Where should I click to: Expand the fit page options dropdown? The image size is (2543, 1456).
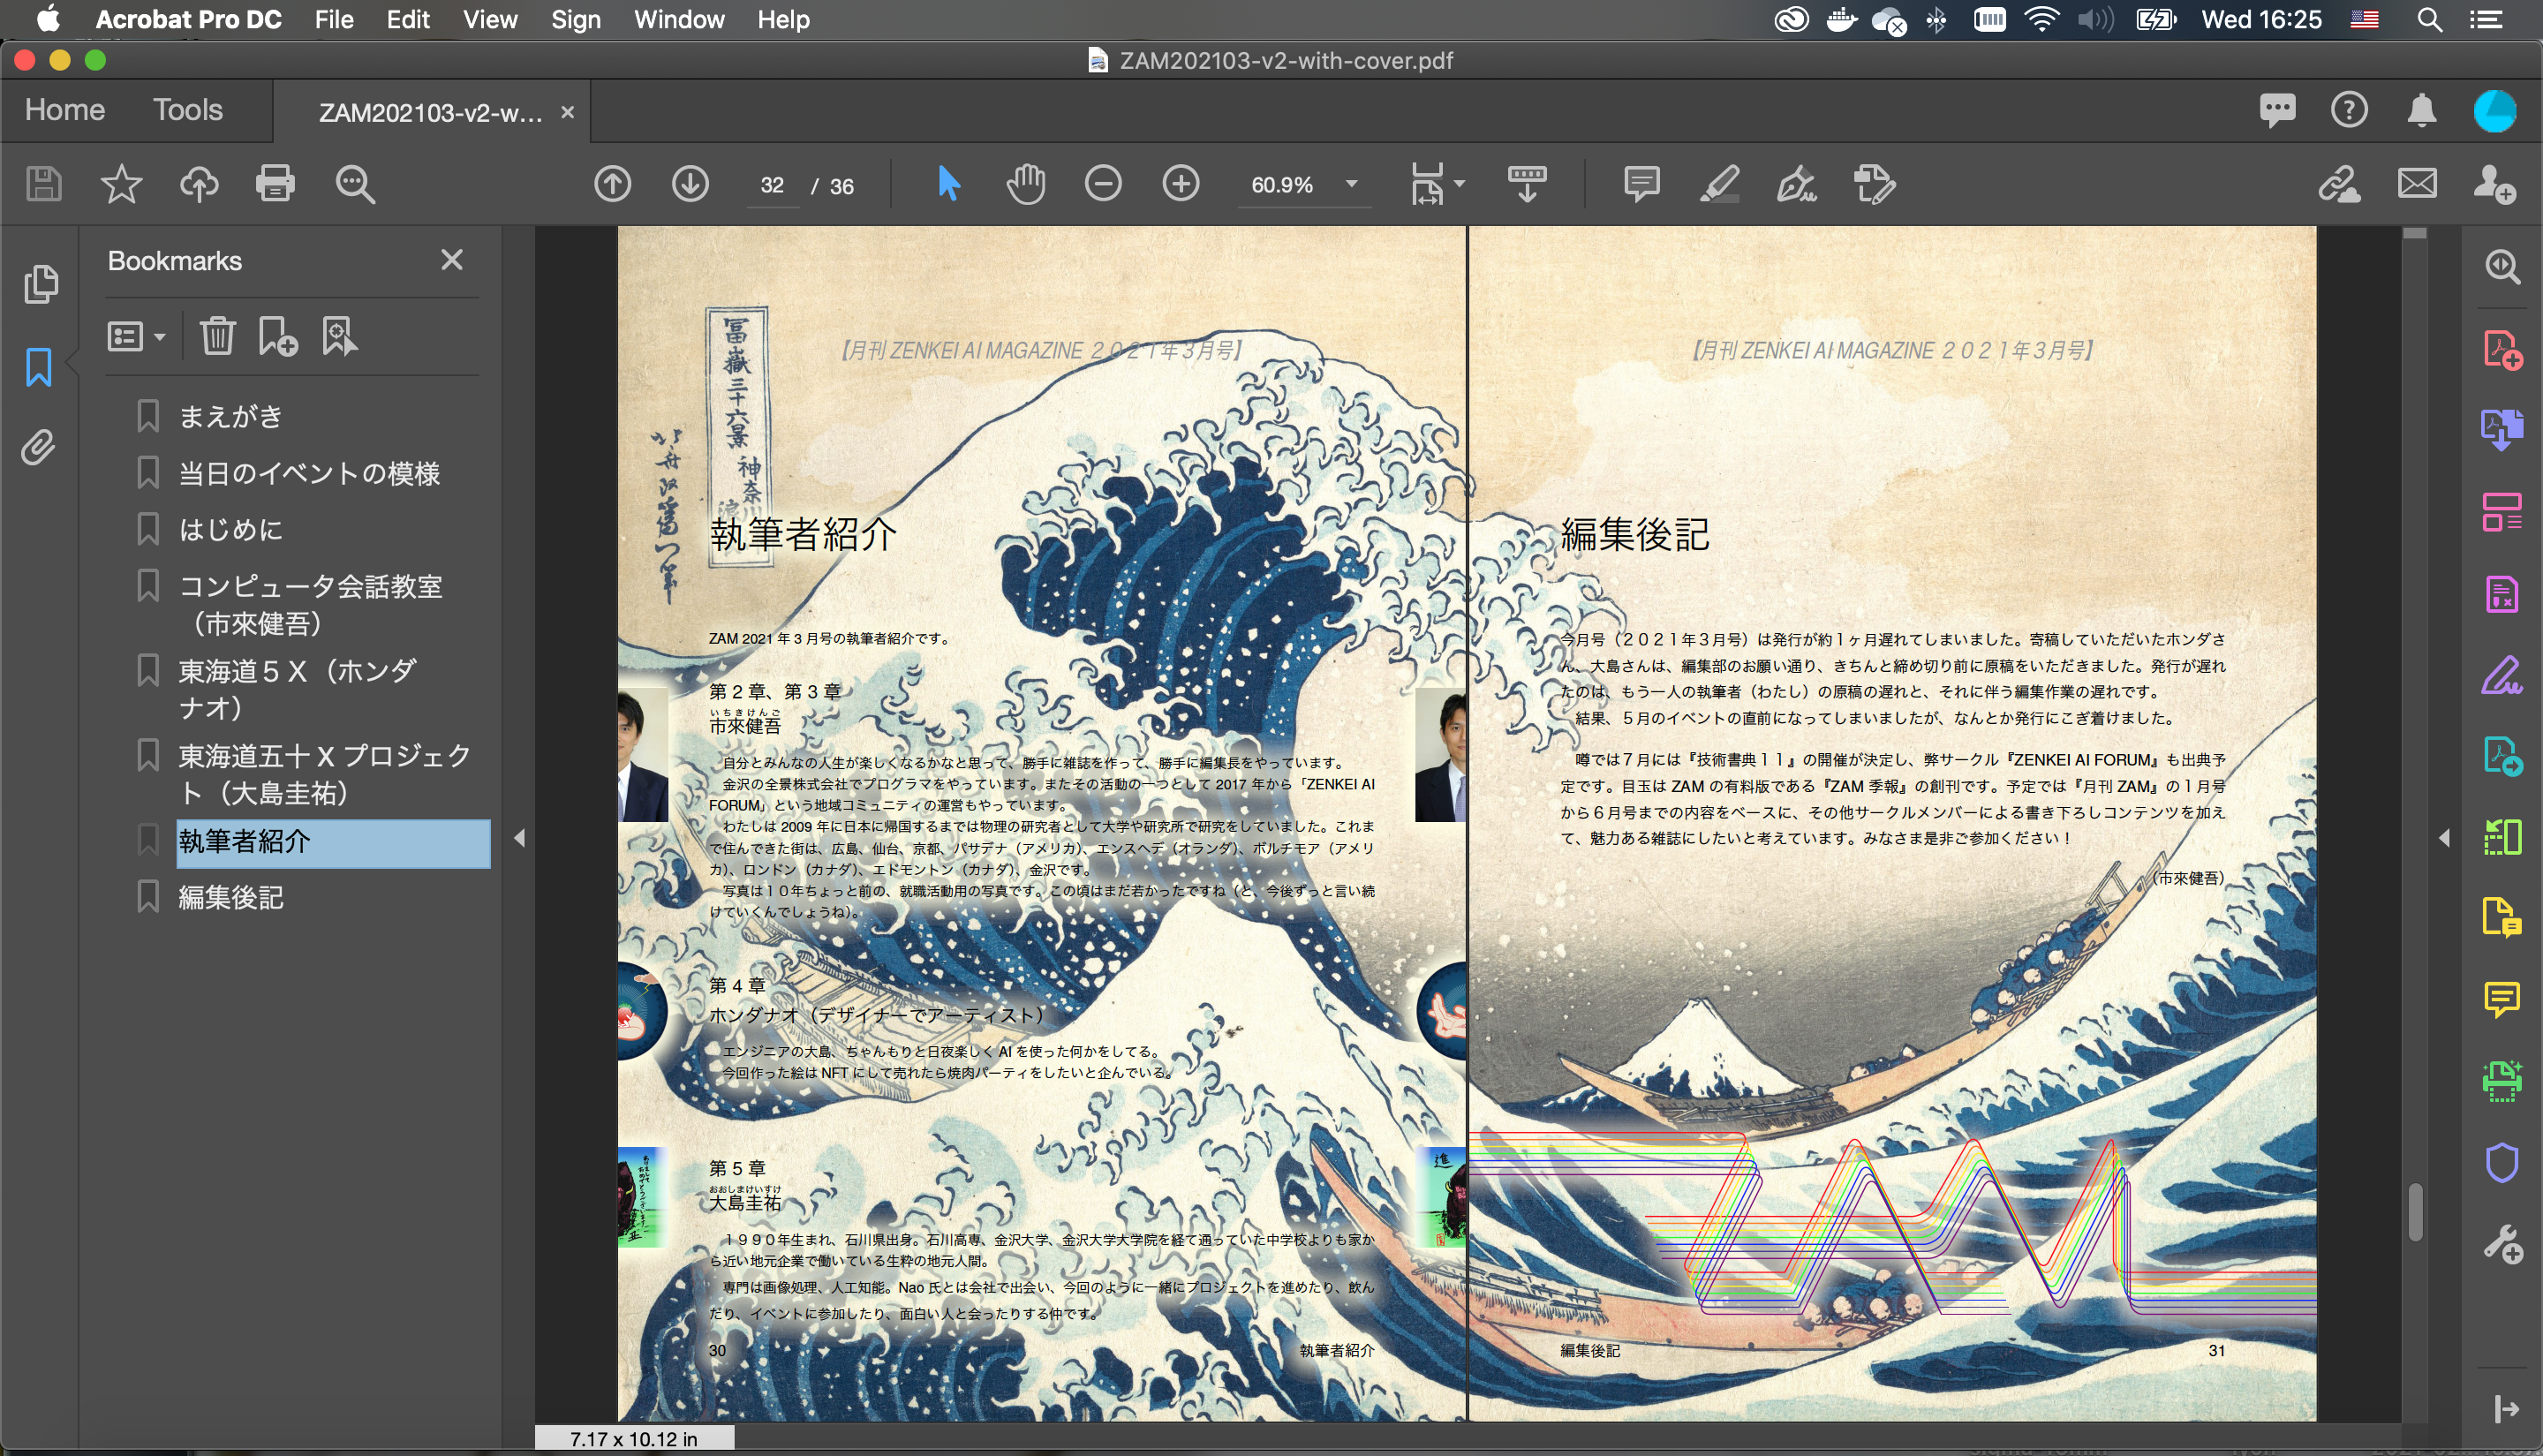[1460, 184]
